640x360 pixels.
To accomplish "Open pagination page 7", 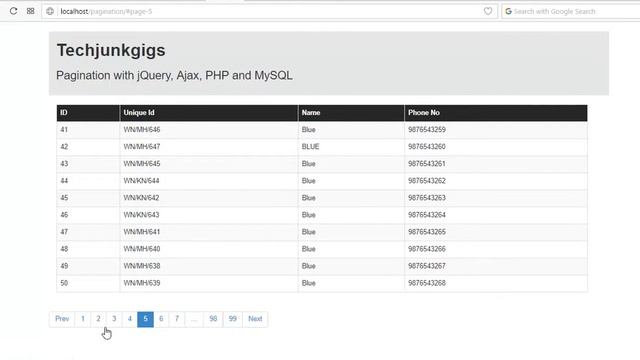I will pos(177,319).
